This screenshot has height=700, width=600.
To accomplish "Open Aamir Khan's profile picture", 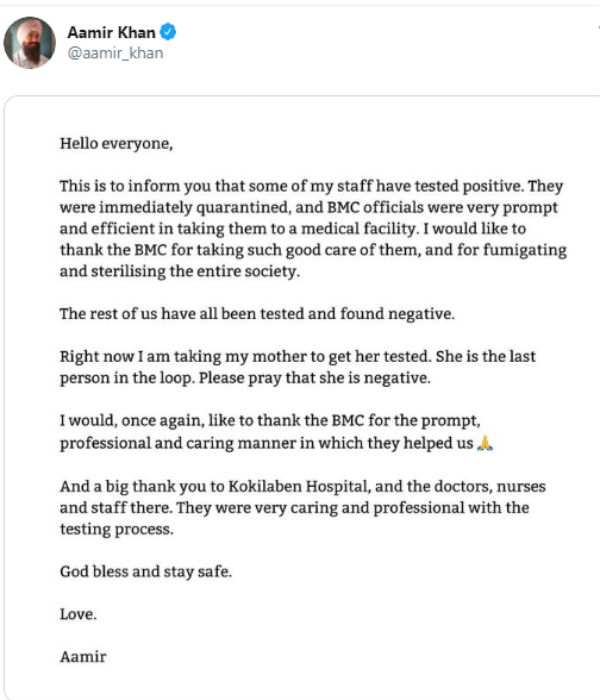I will [29, 43].
